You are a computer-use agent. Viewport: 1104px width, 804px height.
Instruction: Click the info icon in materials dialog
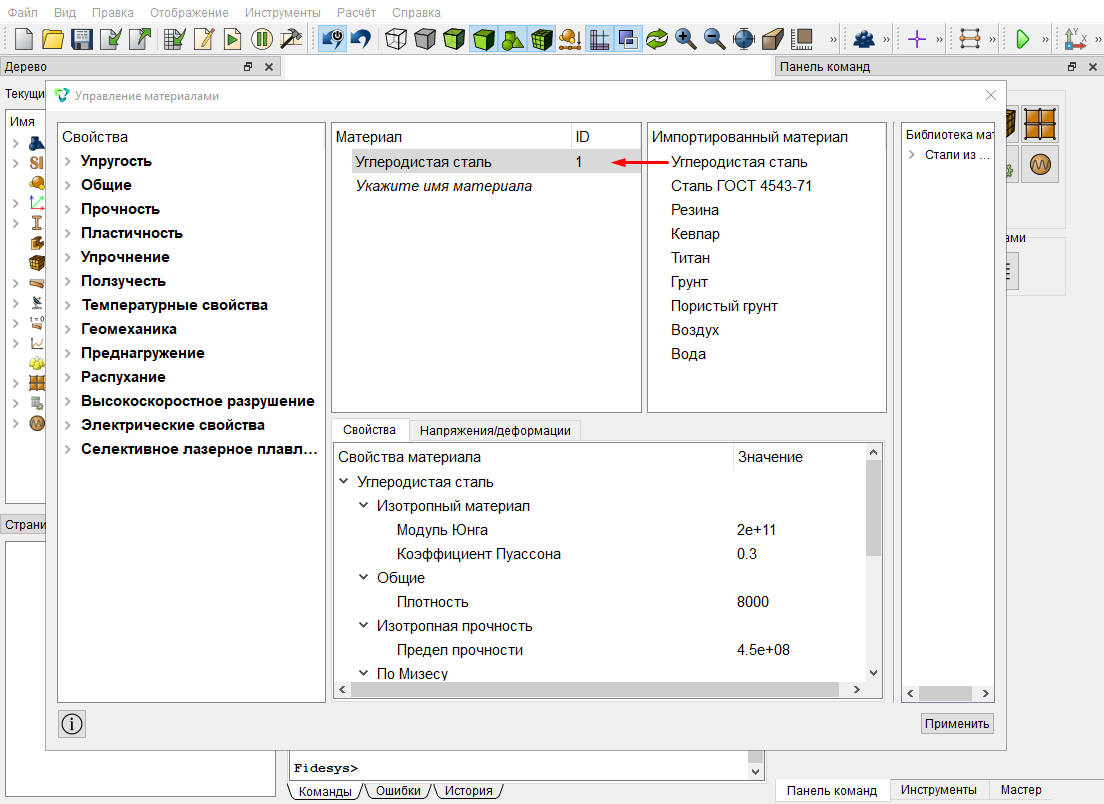(72, 724)
